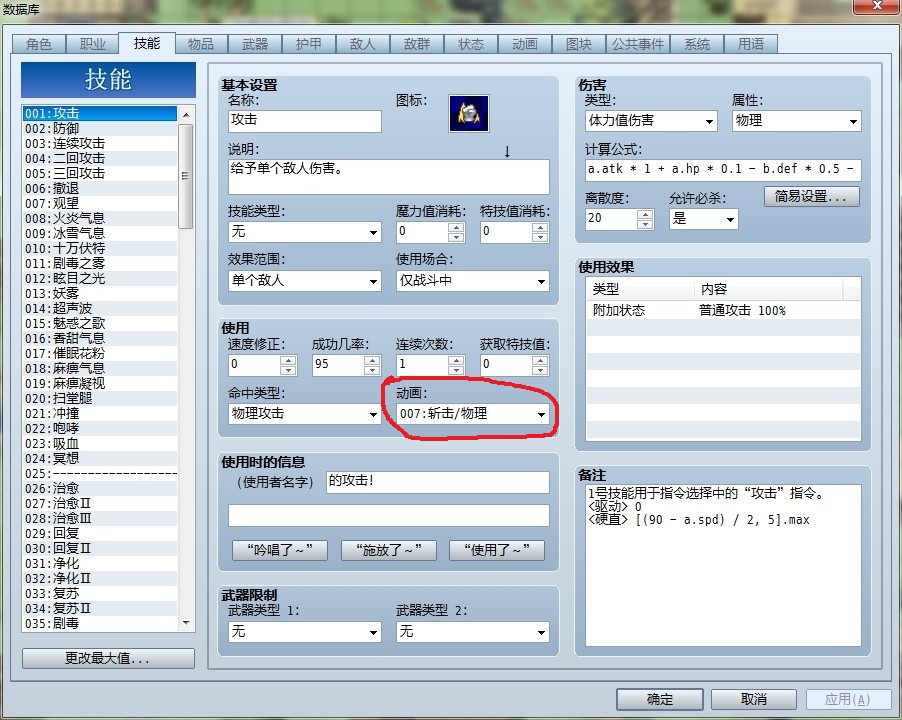Open the 角色 tab
Image resolution: width=902 pixels, height=720 pixels.
39,44
